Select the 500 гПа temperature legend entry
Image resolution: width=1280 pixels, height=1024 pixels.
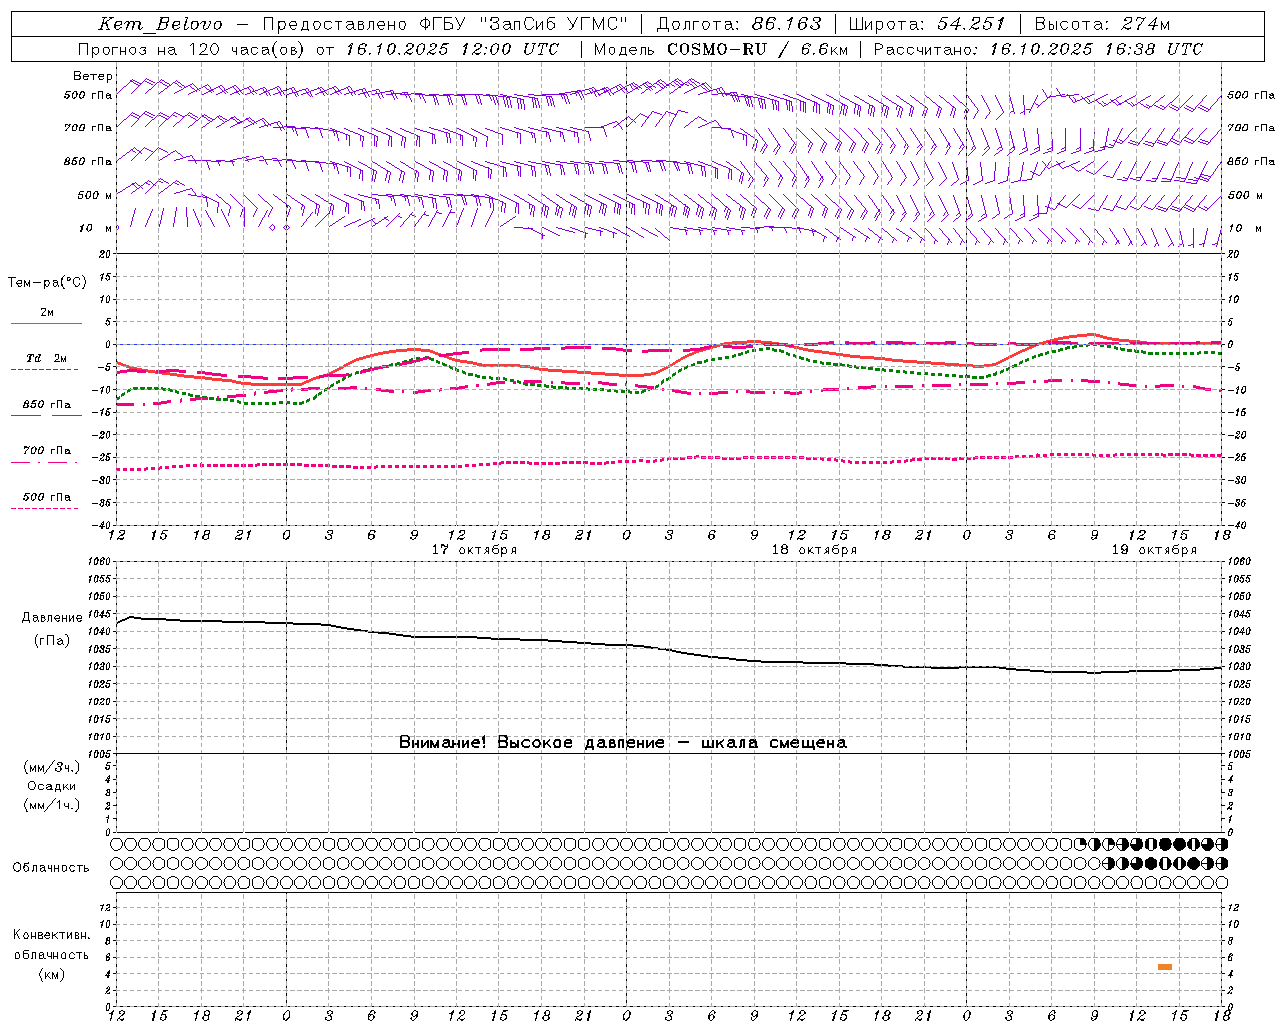(47, 497)
